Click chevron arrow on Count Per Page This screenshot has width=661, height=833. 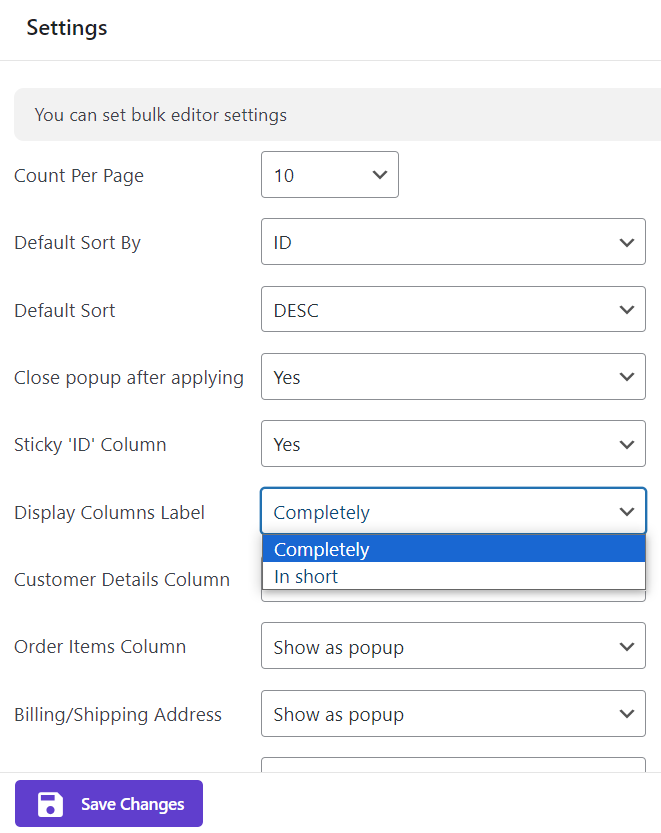(x=379, y=175)
